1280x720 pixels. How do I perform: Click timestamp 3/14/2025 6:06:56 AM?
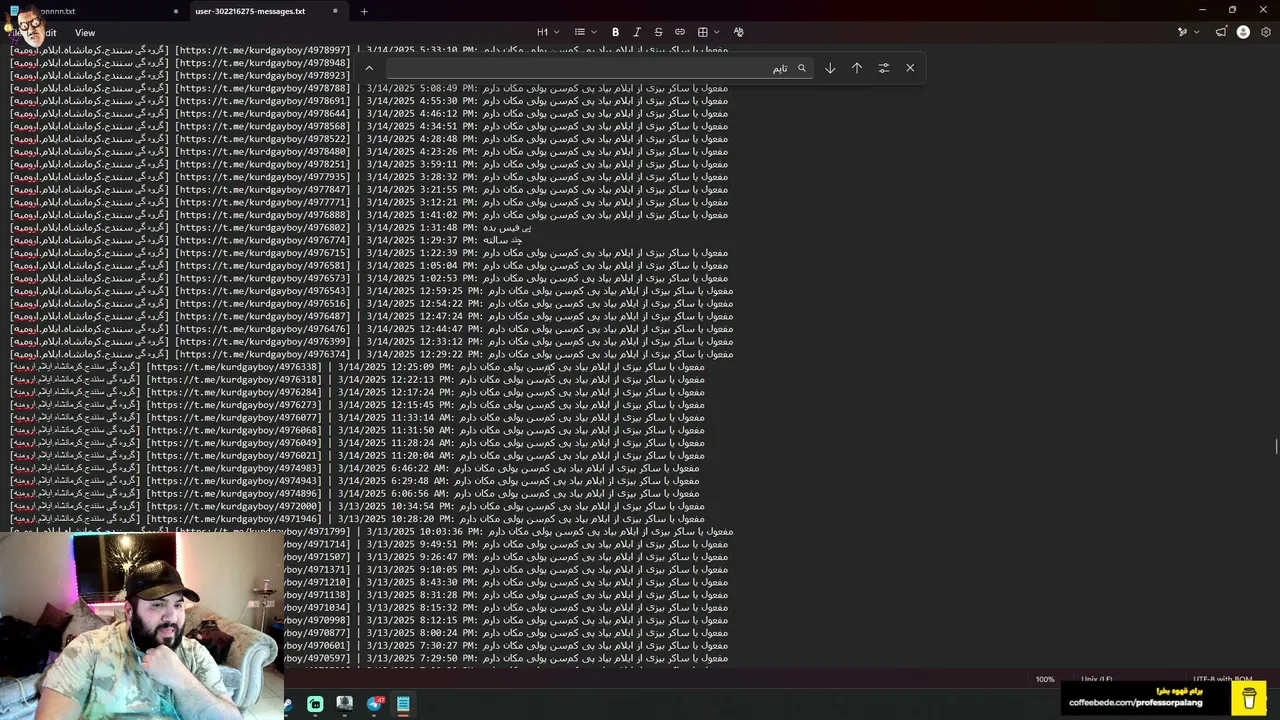tap(394, 493)
